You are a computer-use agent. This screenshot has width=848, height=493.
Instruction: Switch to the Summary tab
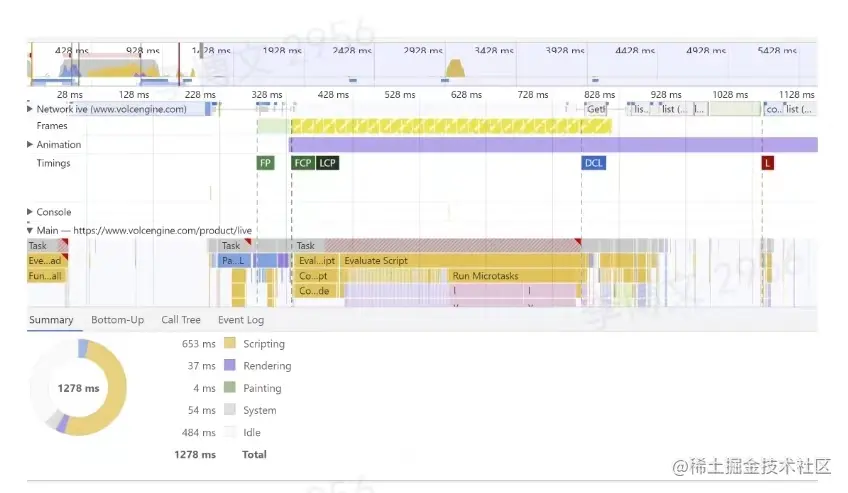pos(51,319)
